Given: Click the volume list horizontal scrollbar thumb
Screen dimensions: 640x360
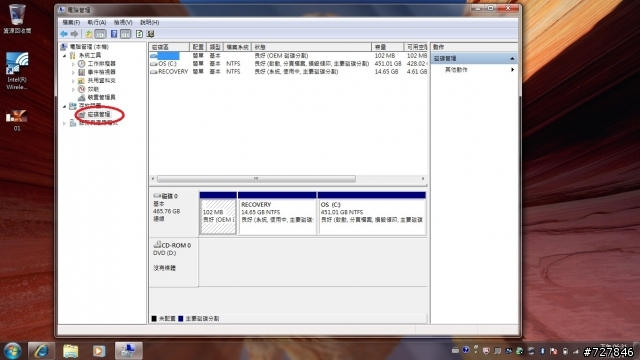Looking at the screenshot, I should [x=256, y=179].
